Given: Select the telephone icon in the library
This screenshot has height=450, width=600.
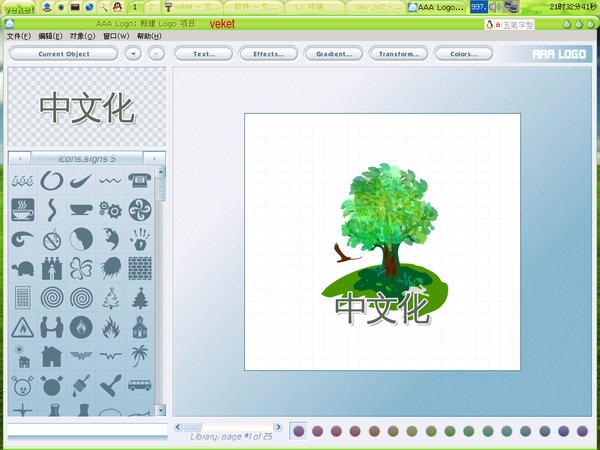Looking at the screenshot, I should 139,180.
